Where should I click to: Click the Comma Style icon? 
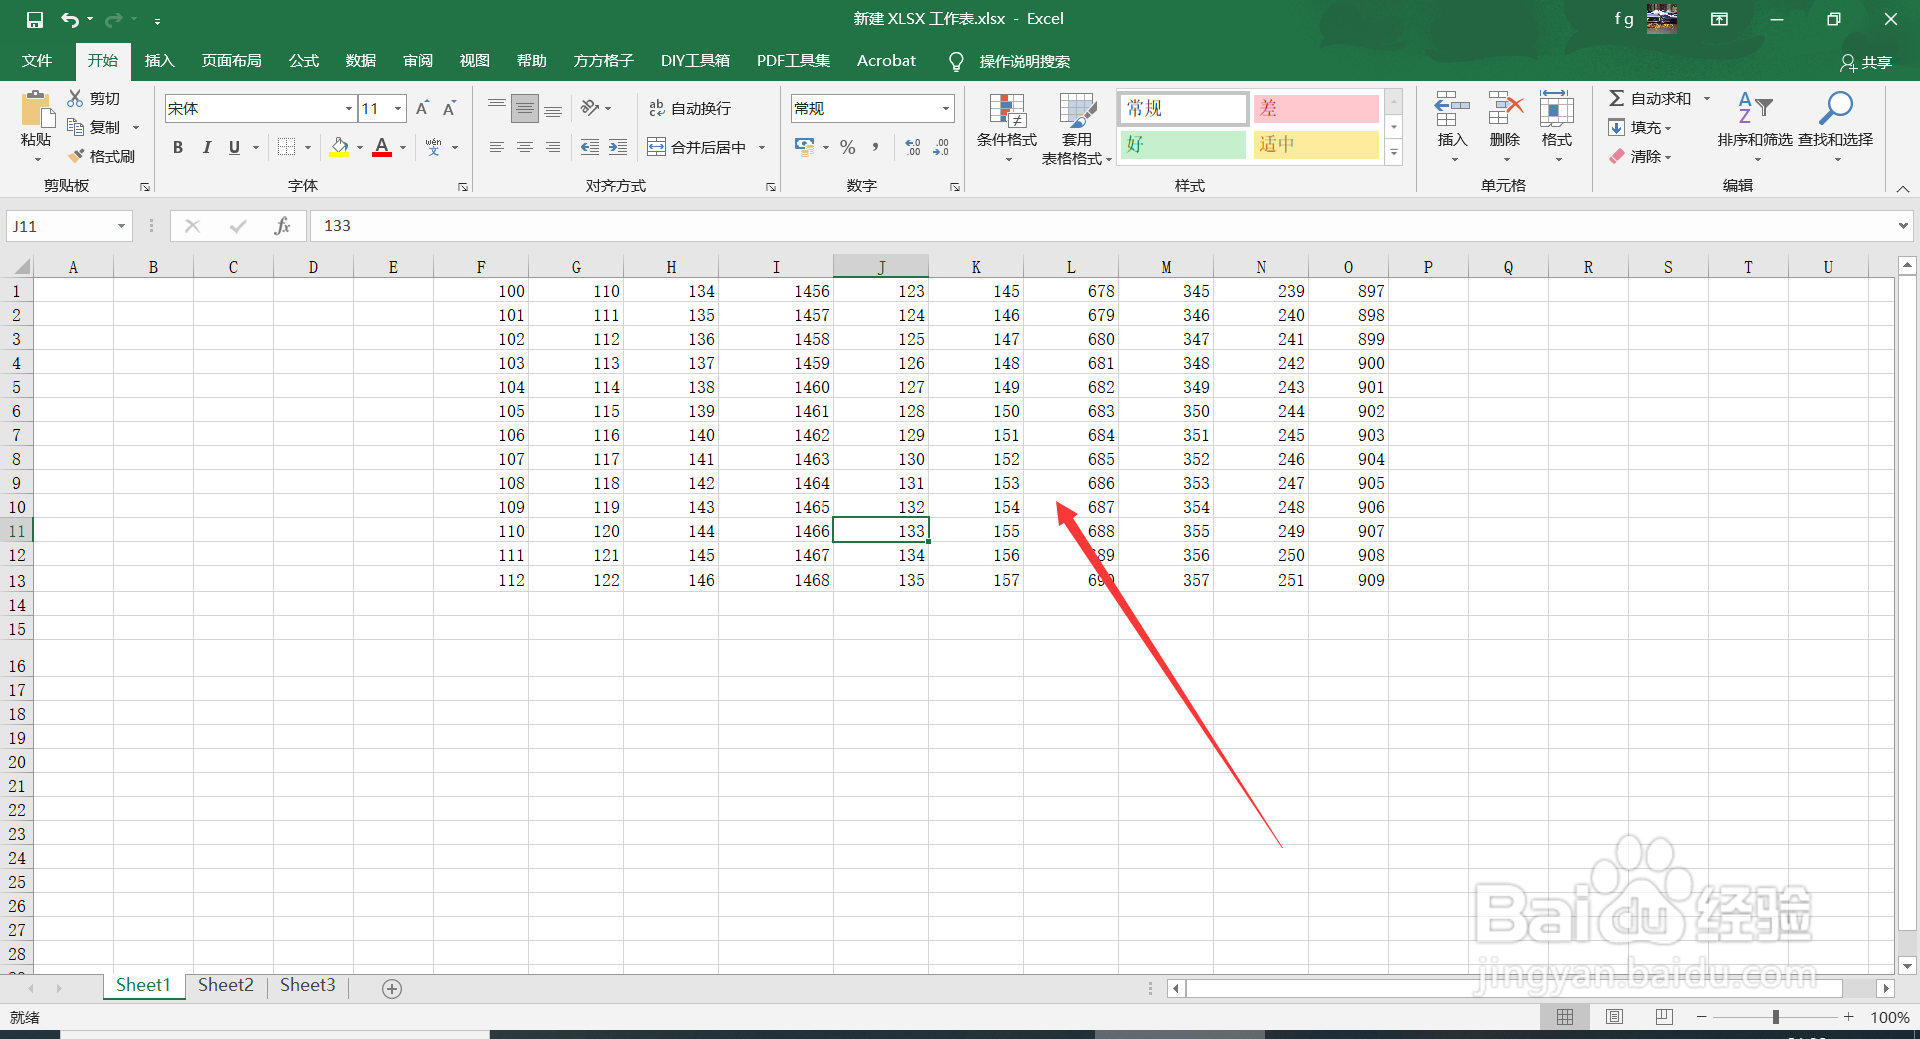tap(876, 147)
